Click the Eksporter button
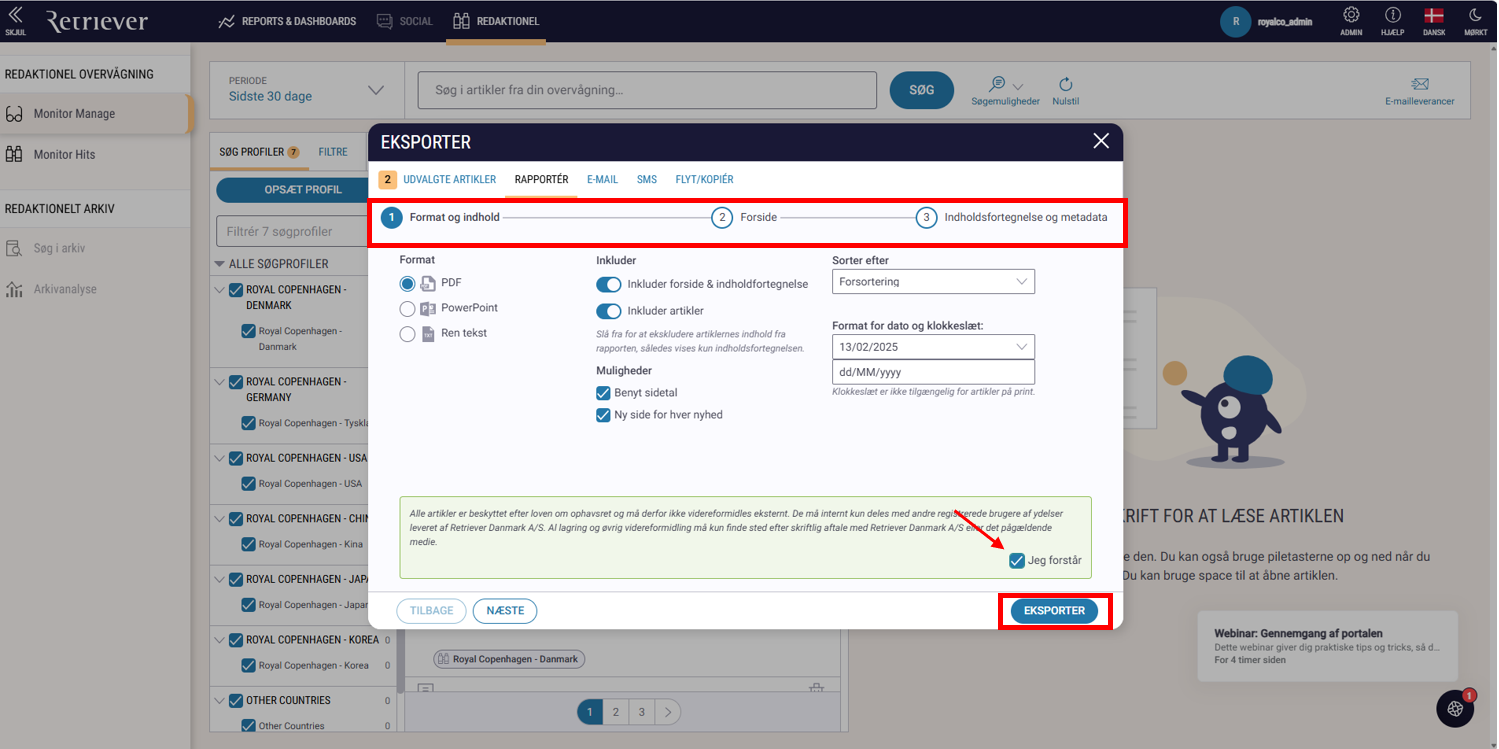 pos(1054,610)
